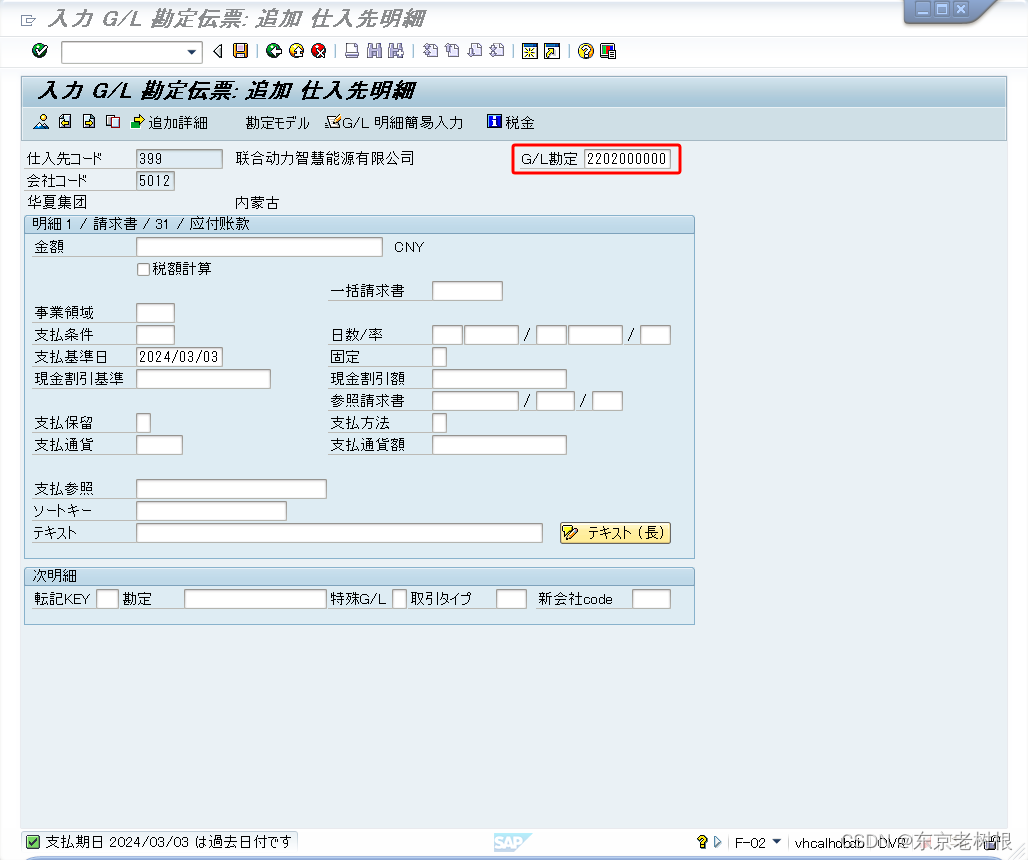Save the document
The height and width of the screenshot is (860, 1028).
(239, 51)
